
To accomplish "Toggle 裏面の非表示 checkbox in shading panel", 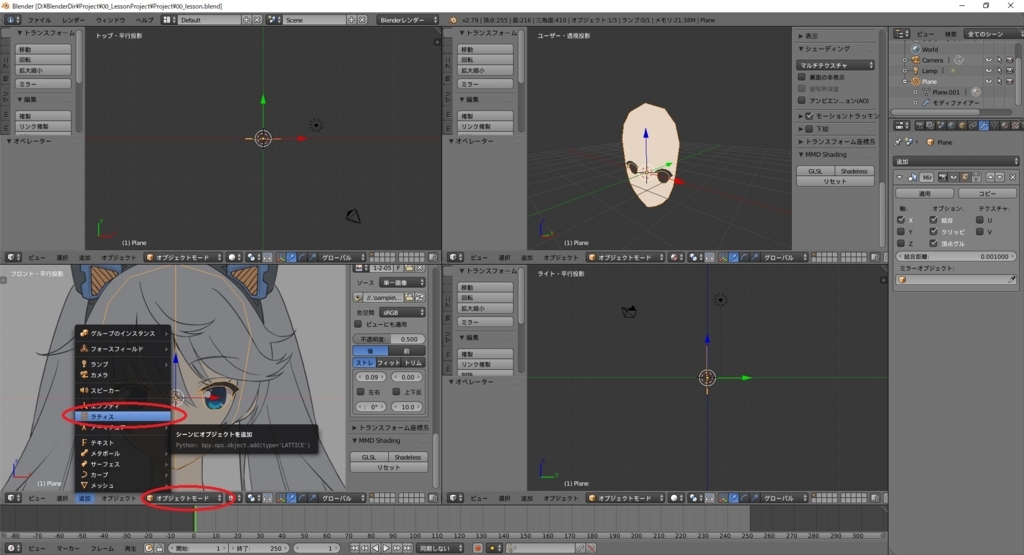I will [x=802, y=77].
